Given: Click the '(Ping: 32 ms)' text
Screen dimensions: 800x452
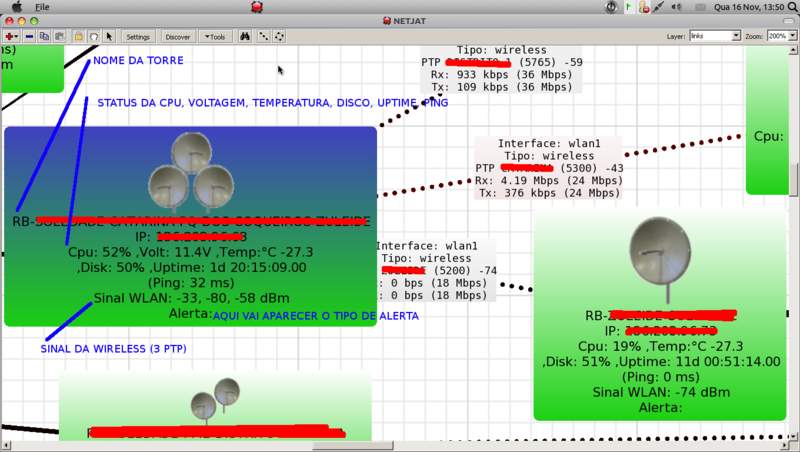Looking at the screenshot, I should tap(191, 283).
